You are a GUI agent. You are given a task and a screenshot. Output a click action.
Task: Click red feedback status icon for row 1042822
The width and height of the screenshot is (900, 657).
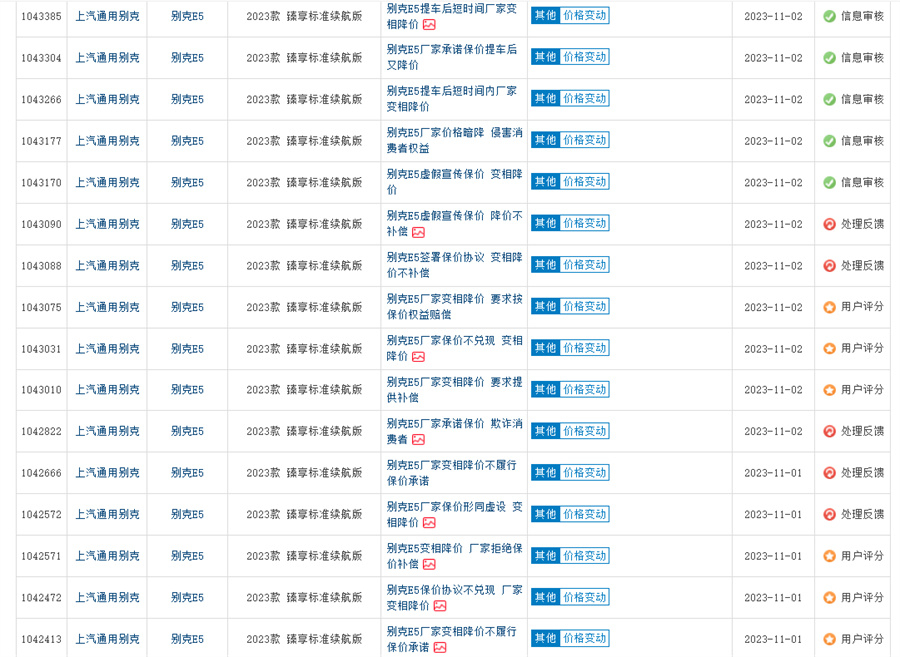[x=829, y=431]
